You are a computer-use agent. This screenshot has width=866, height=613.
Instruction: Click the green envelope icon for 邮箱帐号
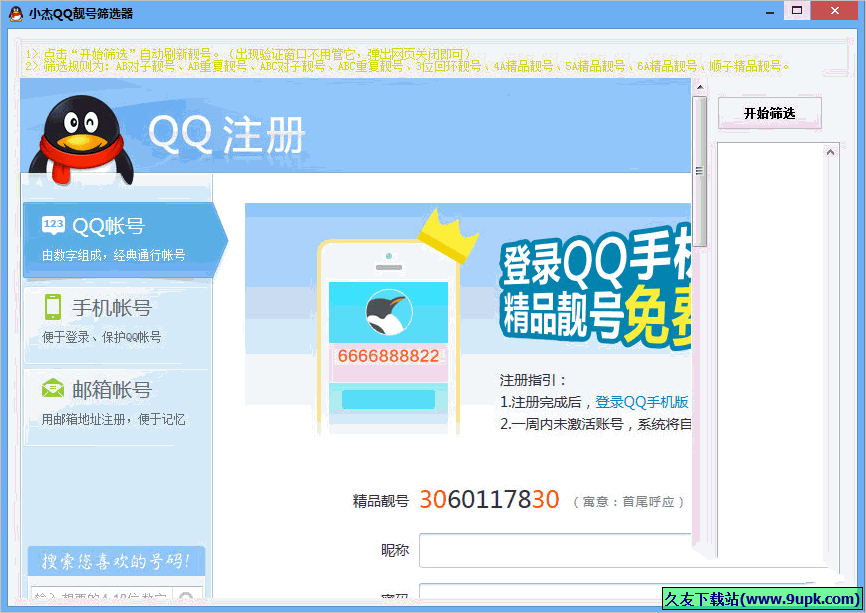pyautogui.click(x=53, y=388)
